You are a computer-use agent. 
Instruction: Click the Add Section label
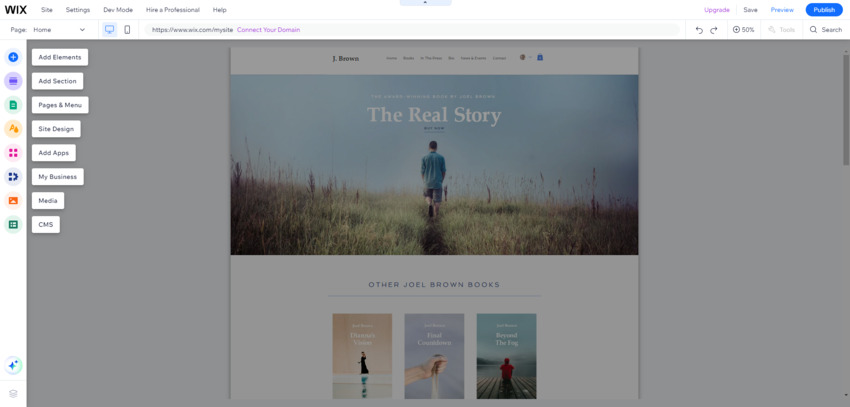57,81
